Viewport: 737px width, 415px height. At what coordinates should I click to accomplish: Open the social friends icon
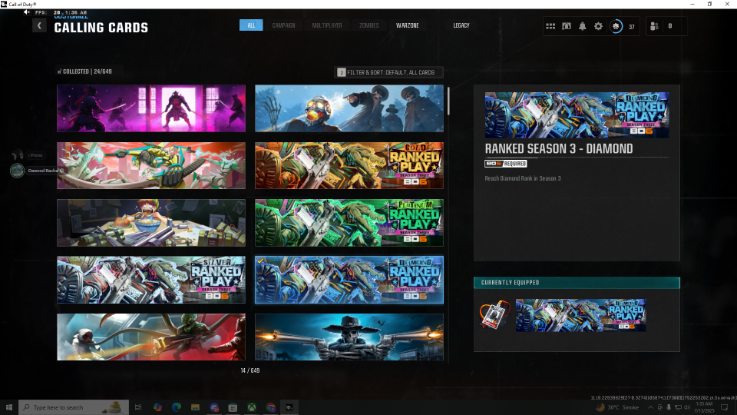[654, 26]
